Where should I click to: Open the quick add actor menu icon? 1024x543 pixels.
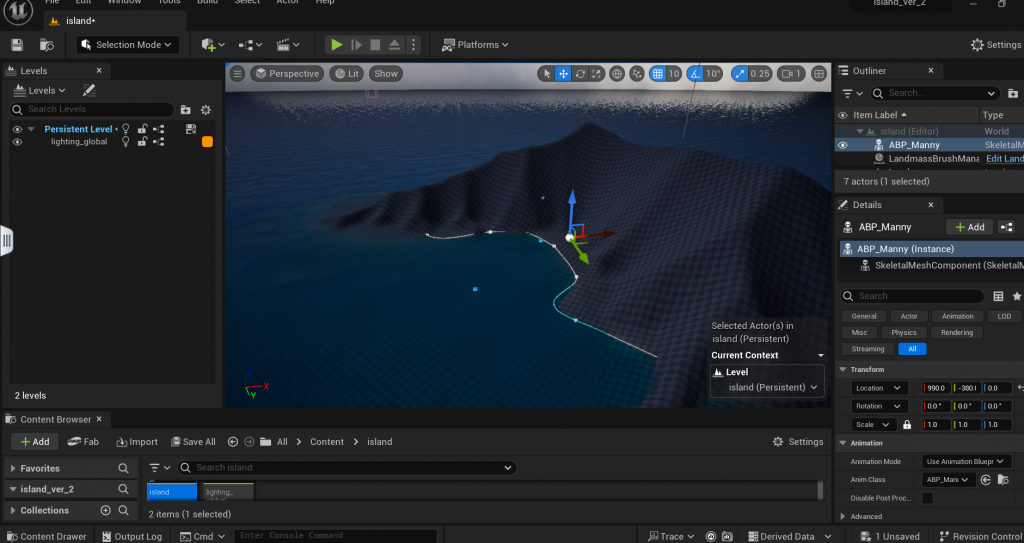click(213, 44)
